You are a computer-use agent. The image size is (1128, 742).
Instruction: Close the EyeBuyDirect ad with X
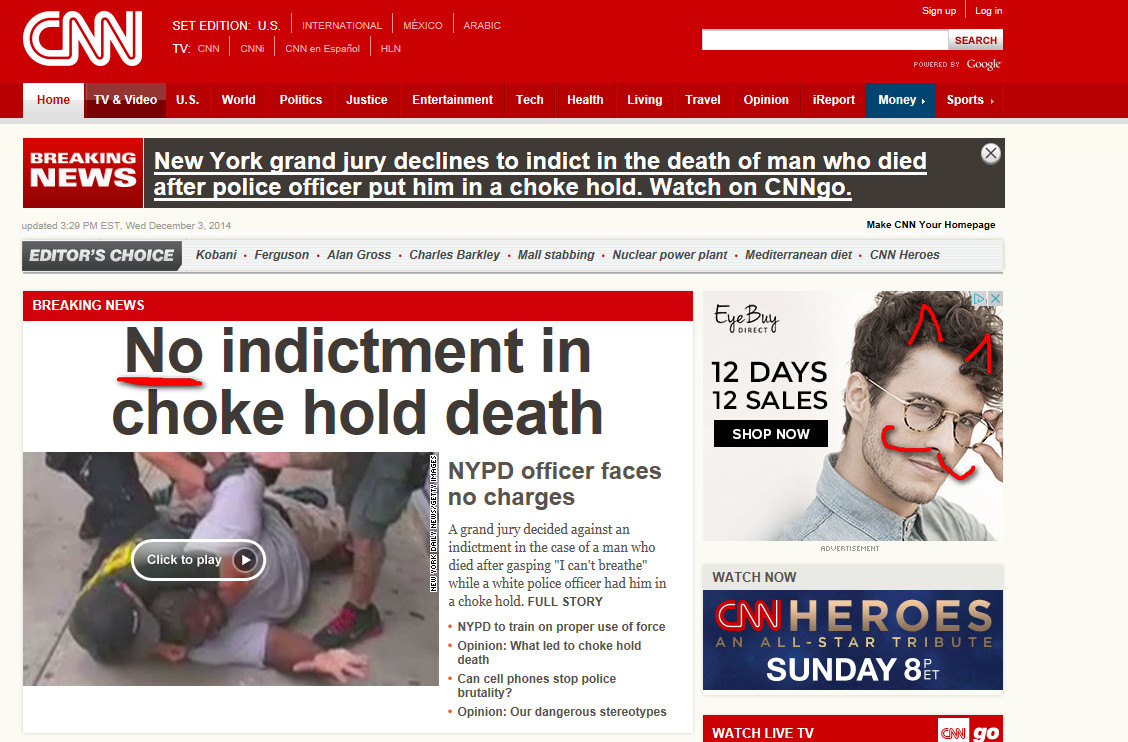click(996, 298)
